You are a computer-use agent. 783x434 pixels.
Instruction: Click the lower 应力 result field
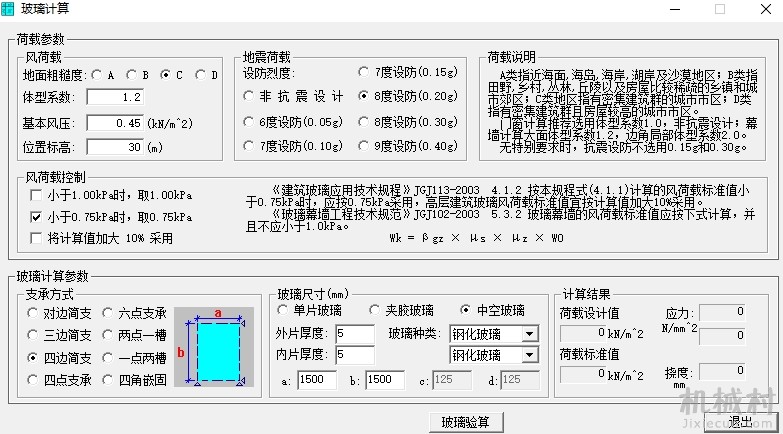tap(723, 336)
